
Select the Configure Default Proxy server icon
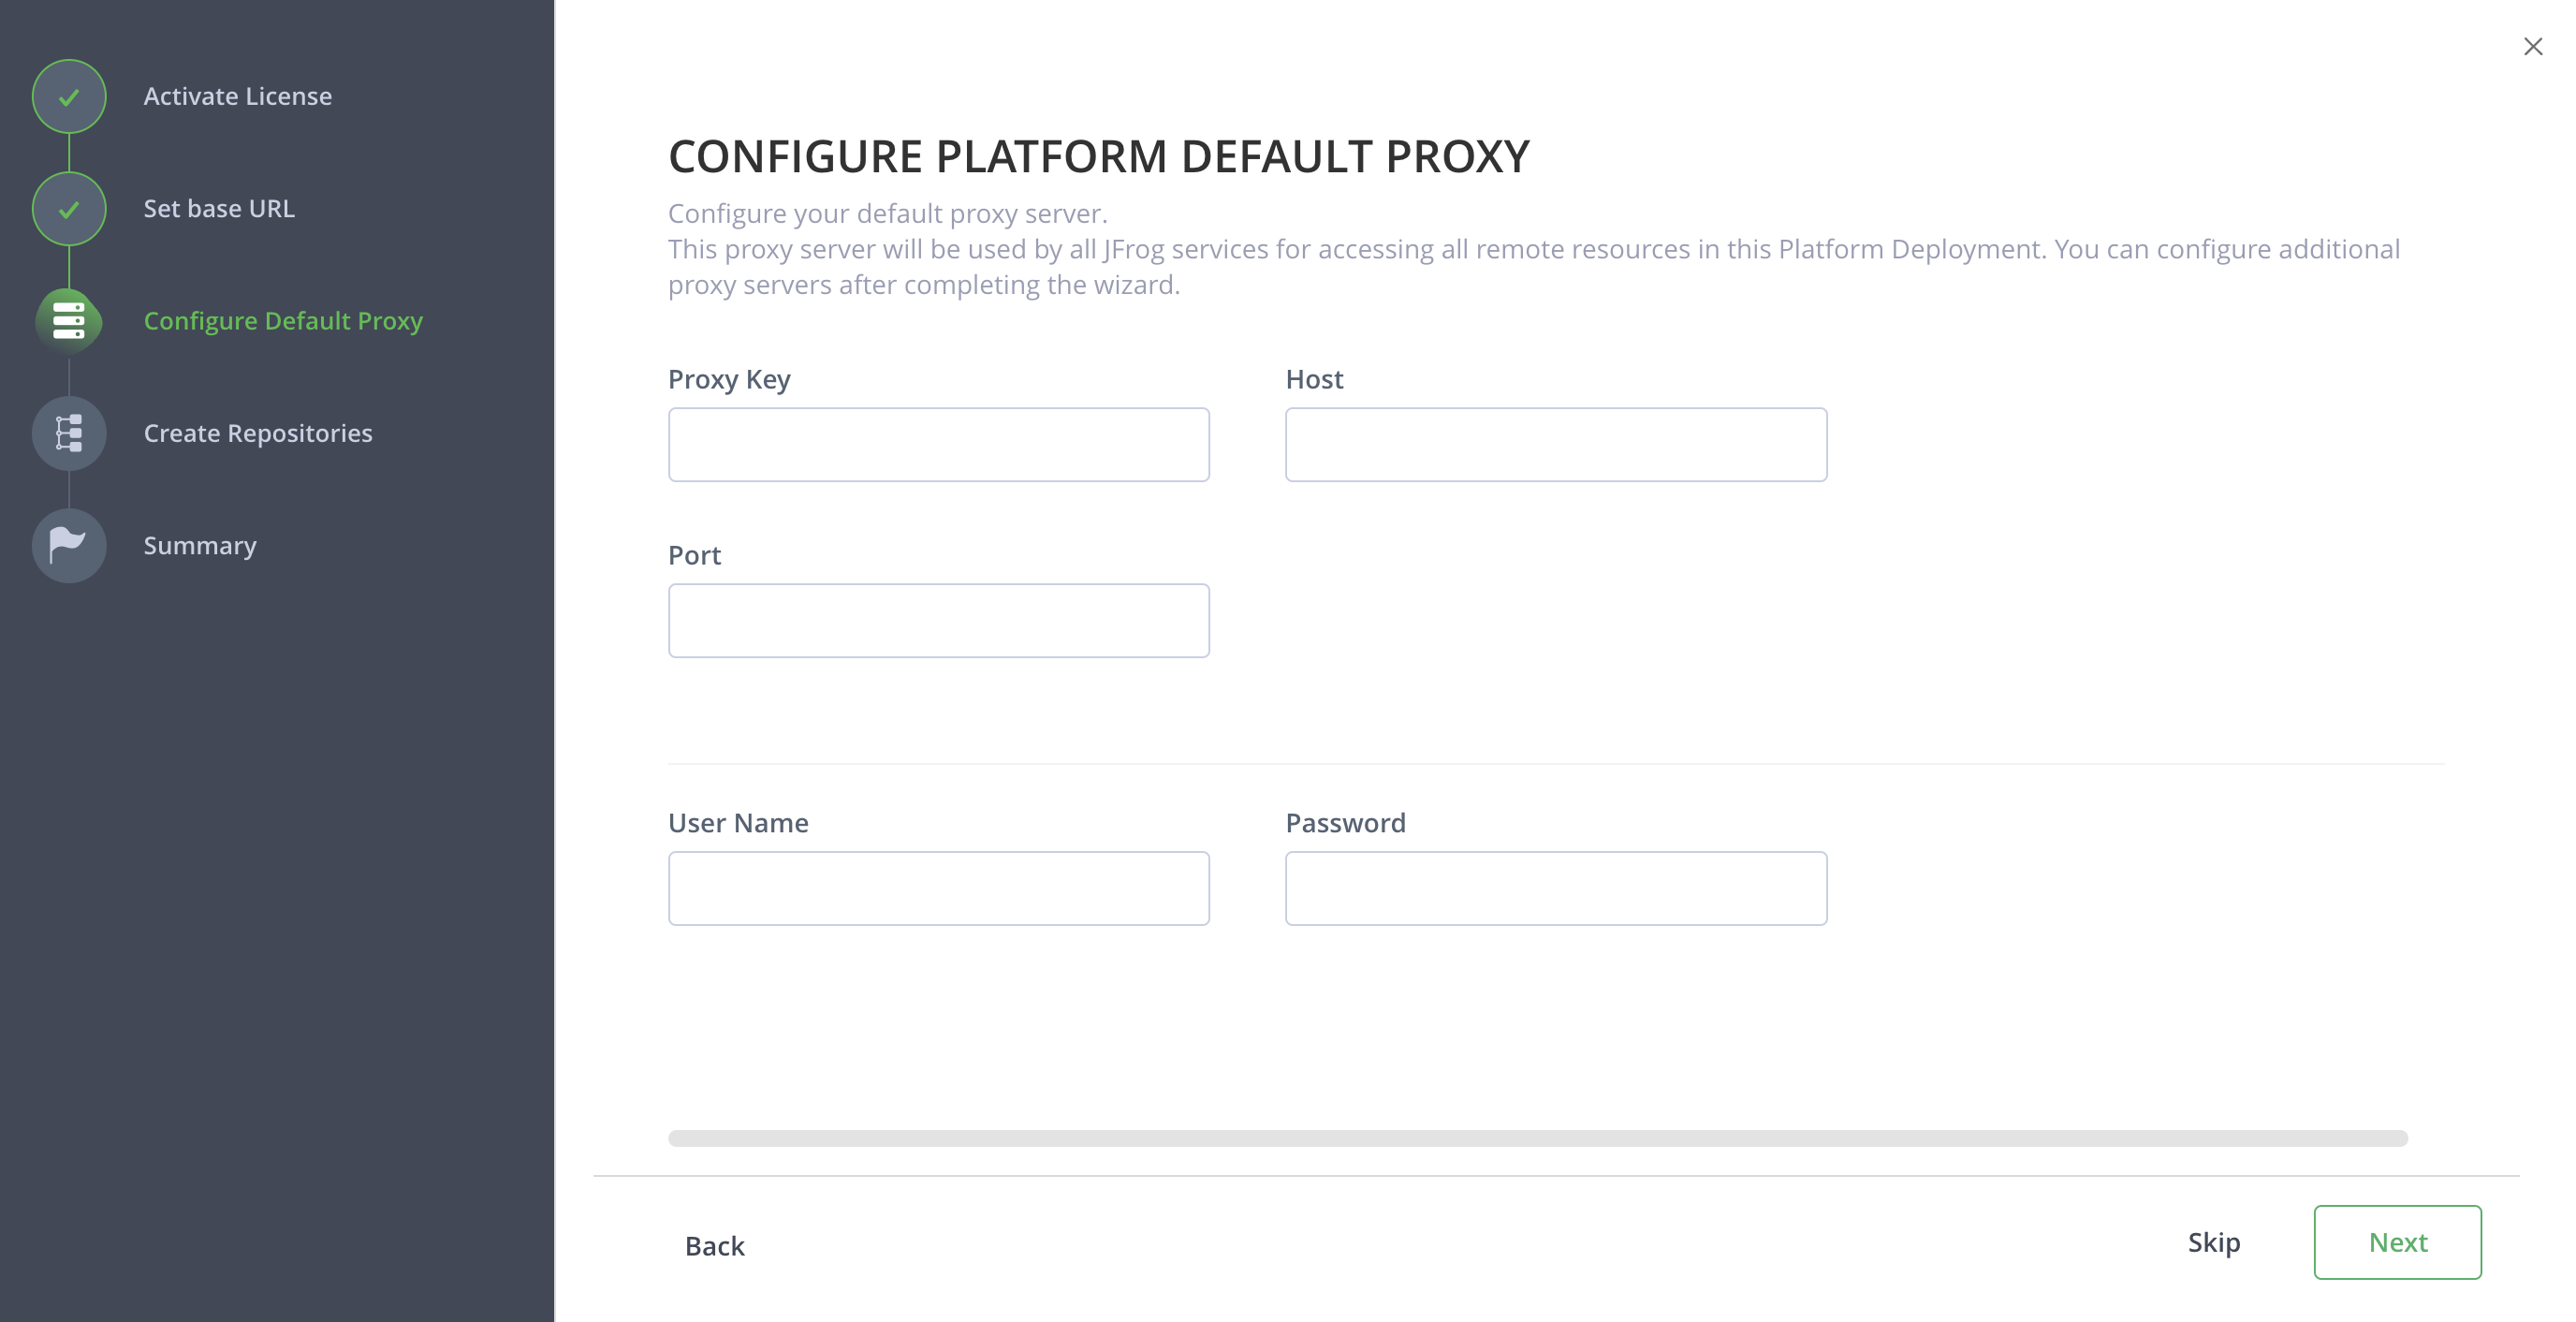(x=68, y=321)
